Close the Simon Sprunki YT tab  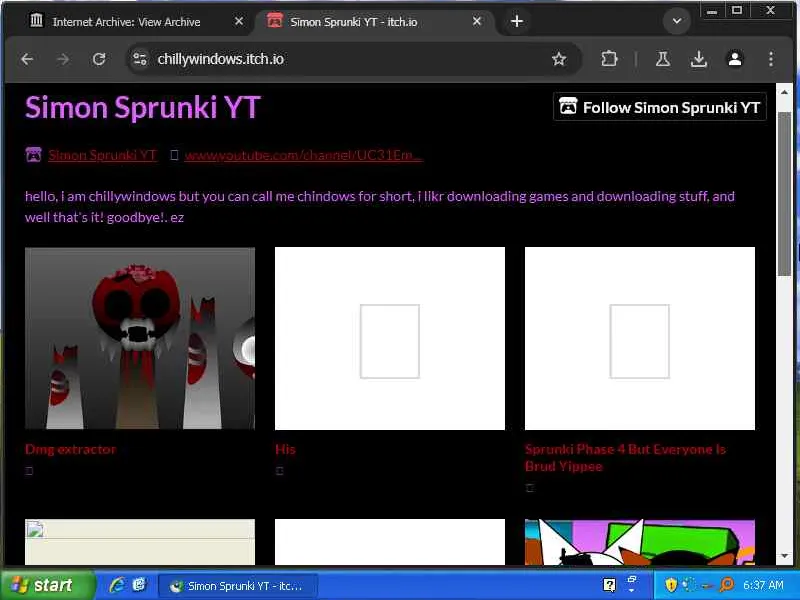(x=477, y=21)
